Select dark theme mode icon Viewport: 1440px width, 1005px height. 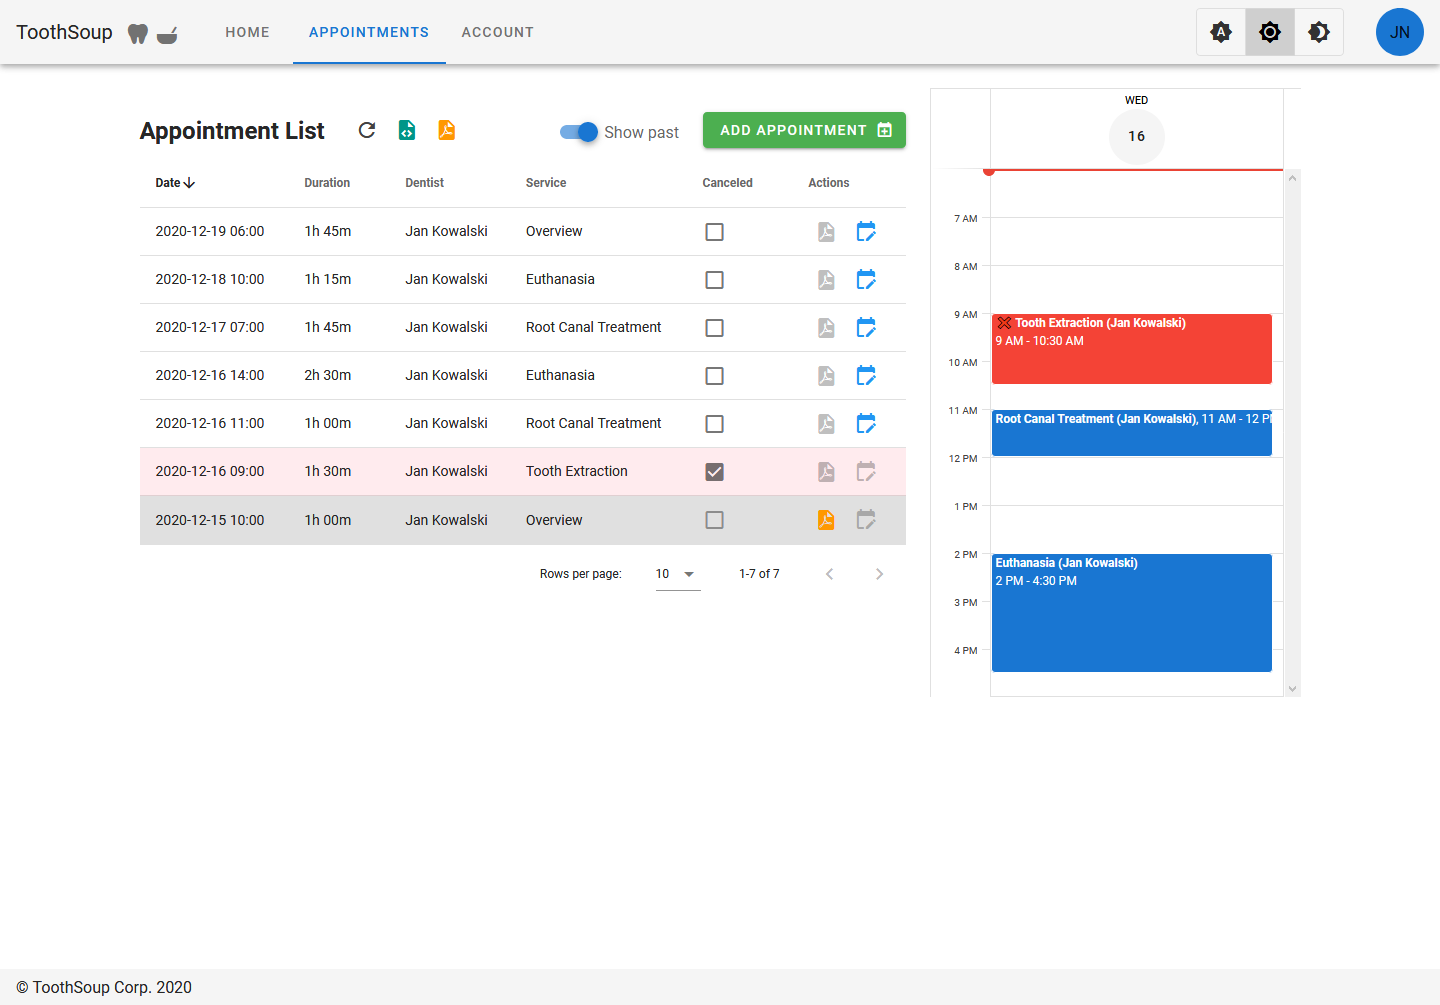point(1319,32)
